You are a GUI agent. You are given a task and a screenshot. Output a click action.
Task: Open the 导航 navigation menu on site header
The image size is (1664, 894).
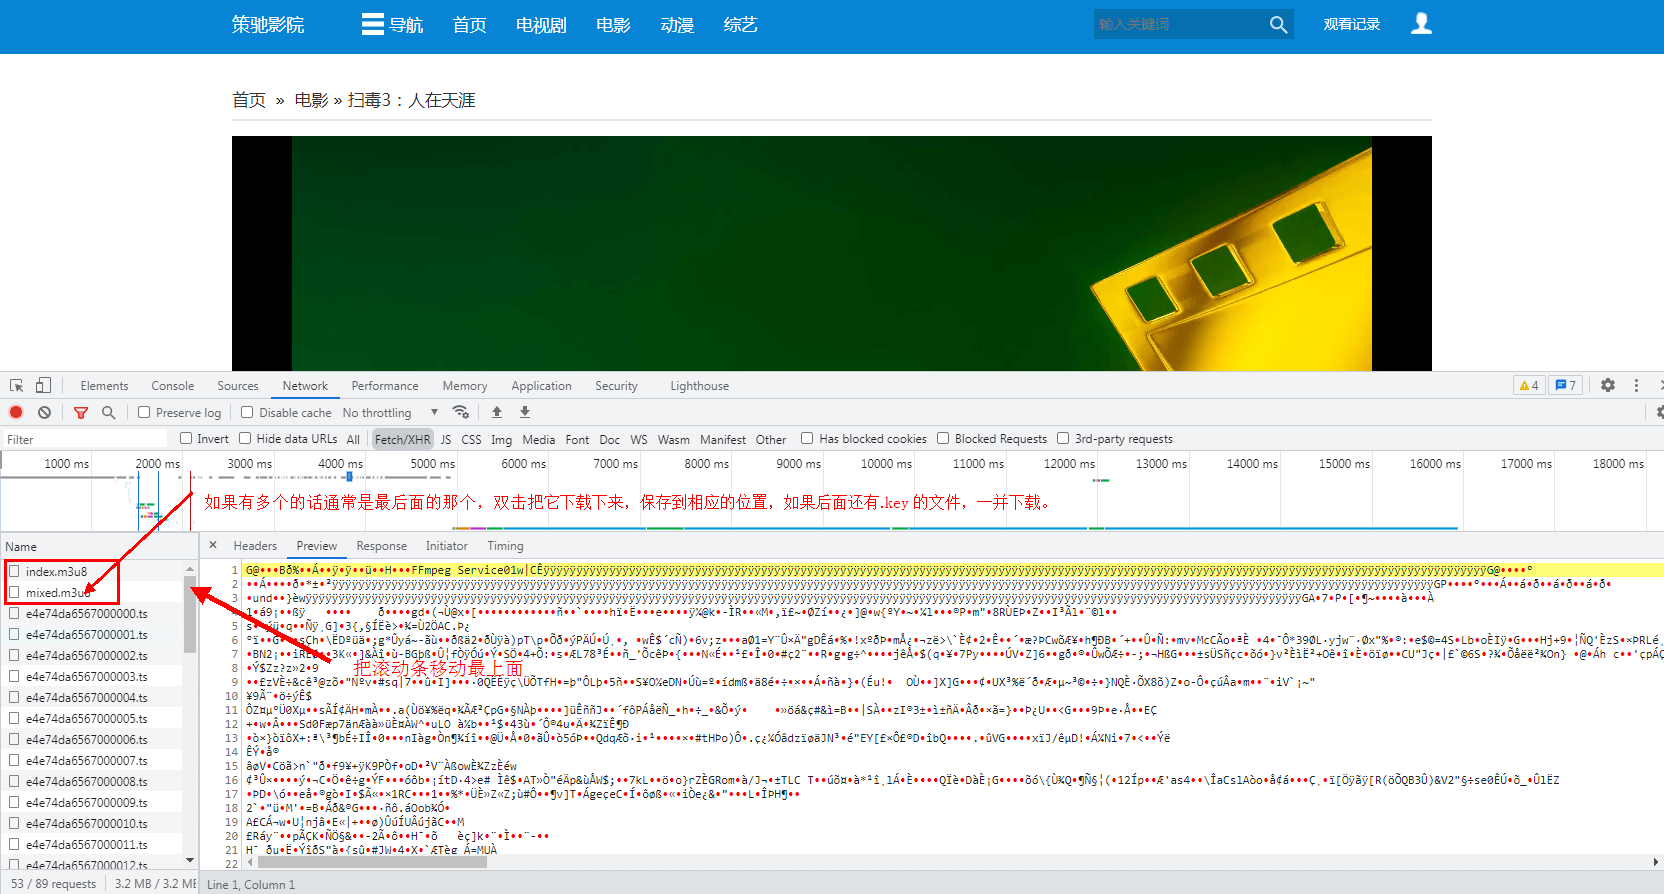[392, 25]
